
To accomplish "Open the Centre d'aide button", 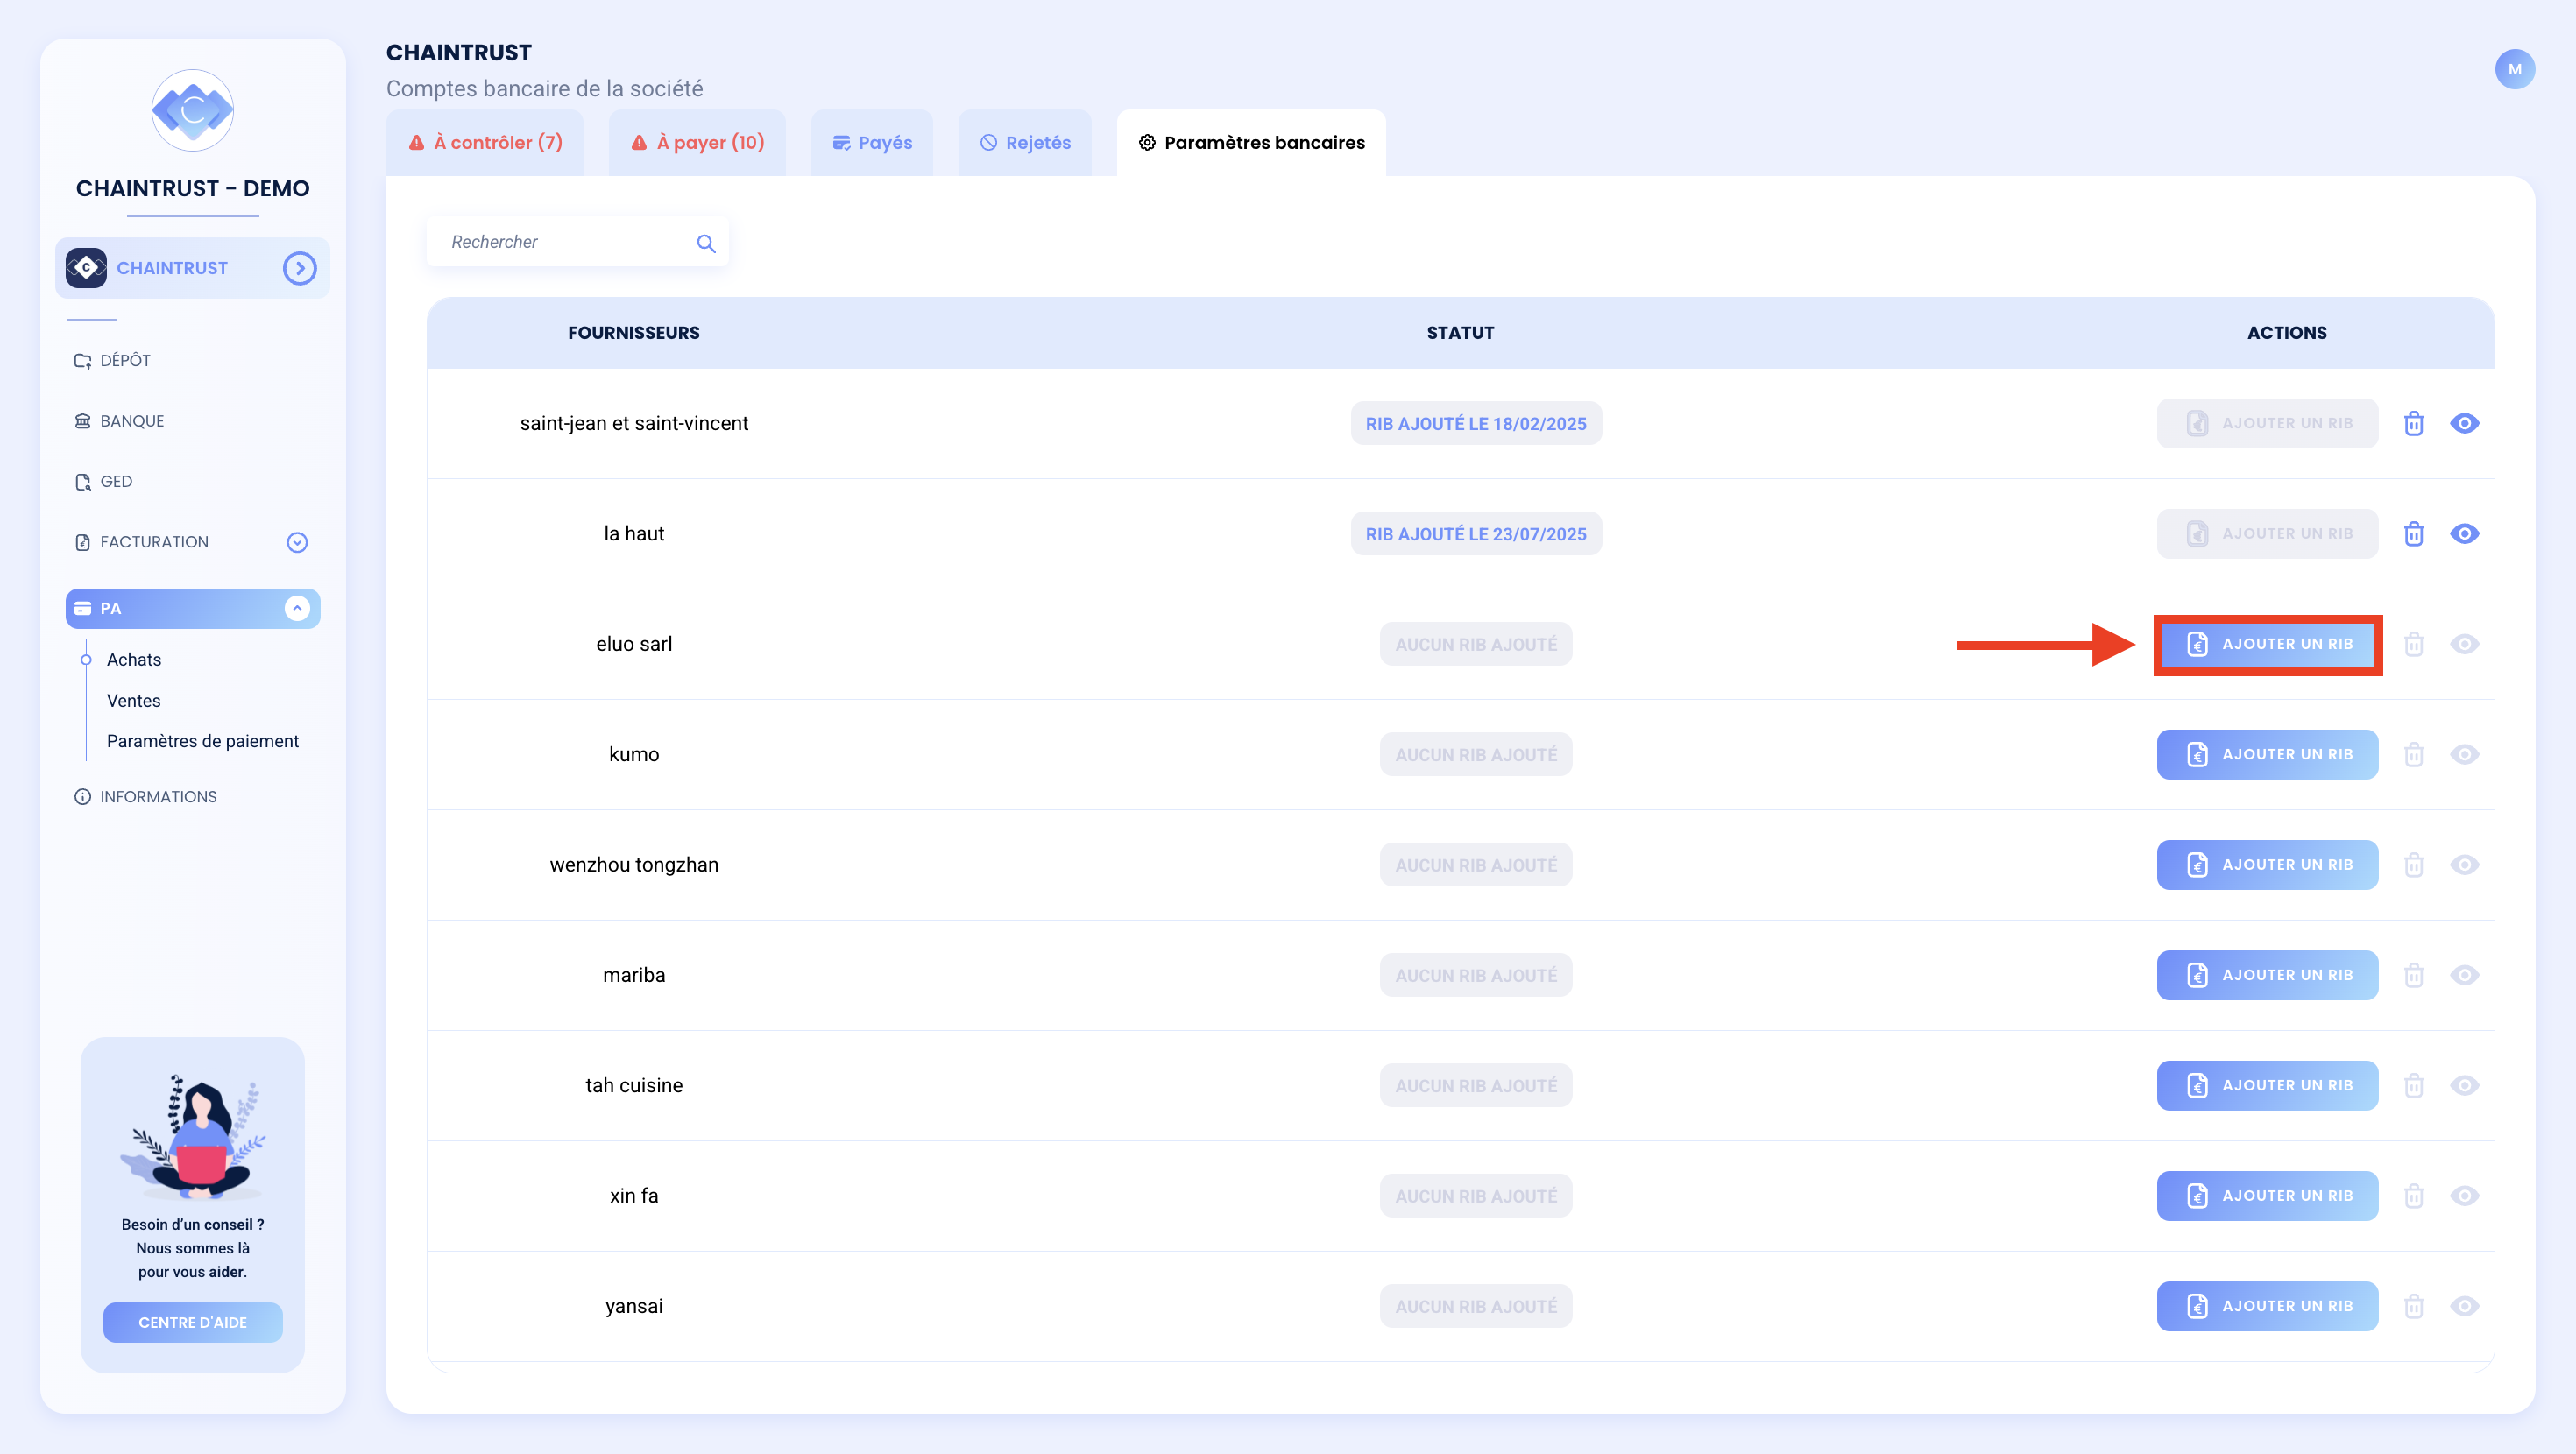I will point(193,1322).
